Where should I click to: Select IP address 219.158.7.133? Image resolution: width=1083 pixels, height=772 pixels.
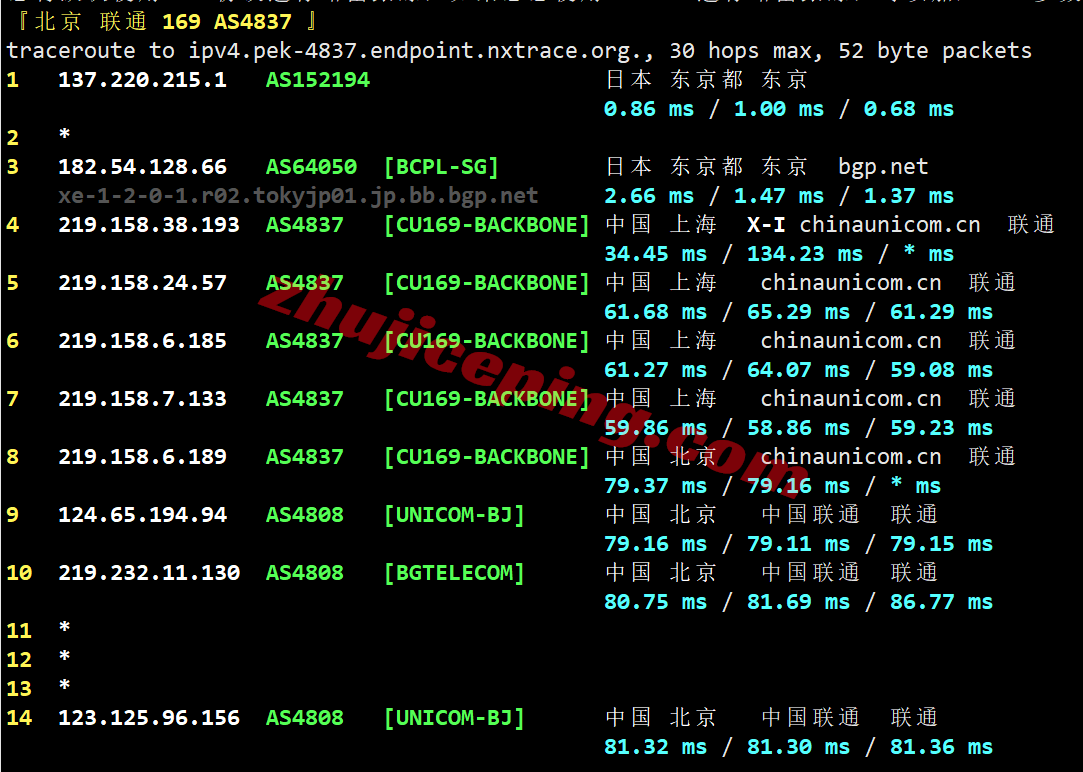142,399
